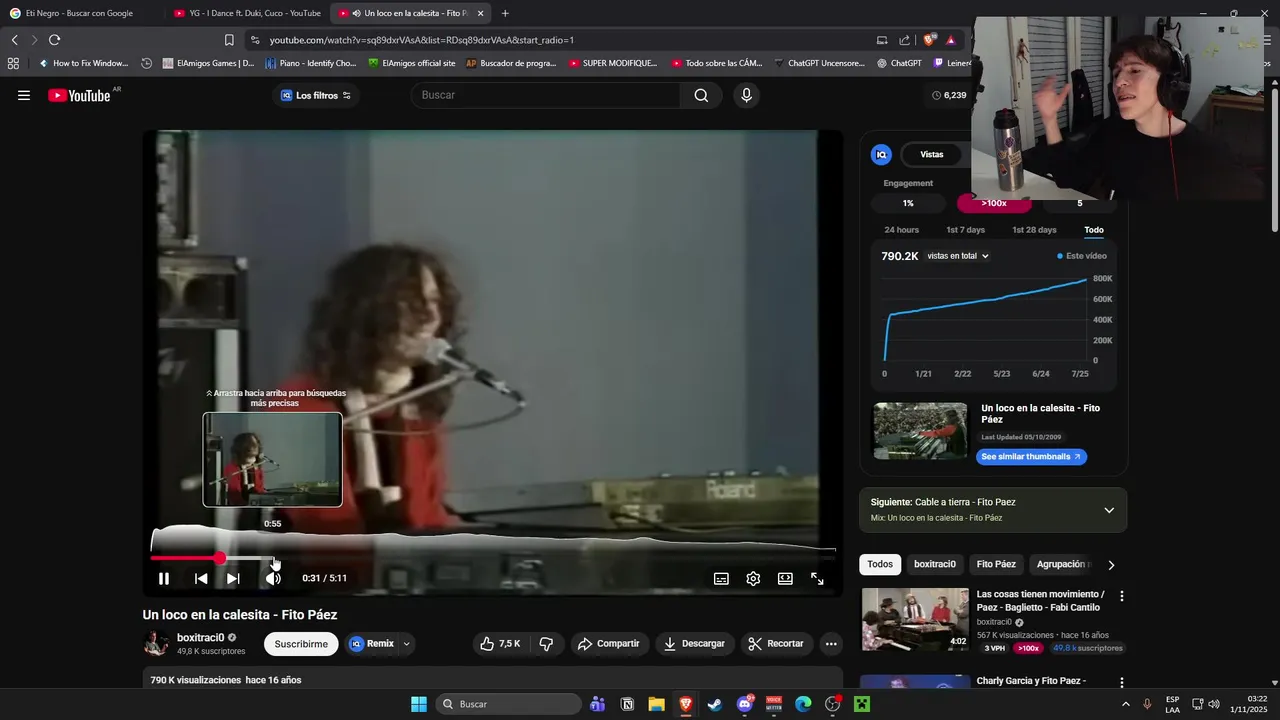Open the ElAmigos official site bookmark
Viewport: 1280px width, 720px height.
[x=411, y=63]
